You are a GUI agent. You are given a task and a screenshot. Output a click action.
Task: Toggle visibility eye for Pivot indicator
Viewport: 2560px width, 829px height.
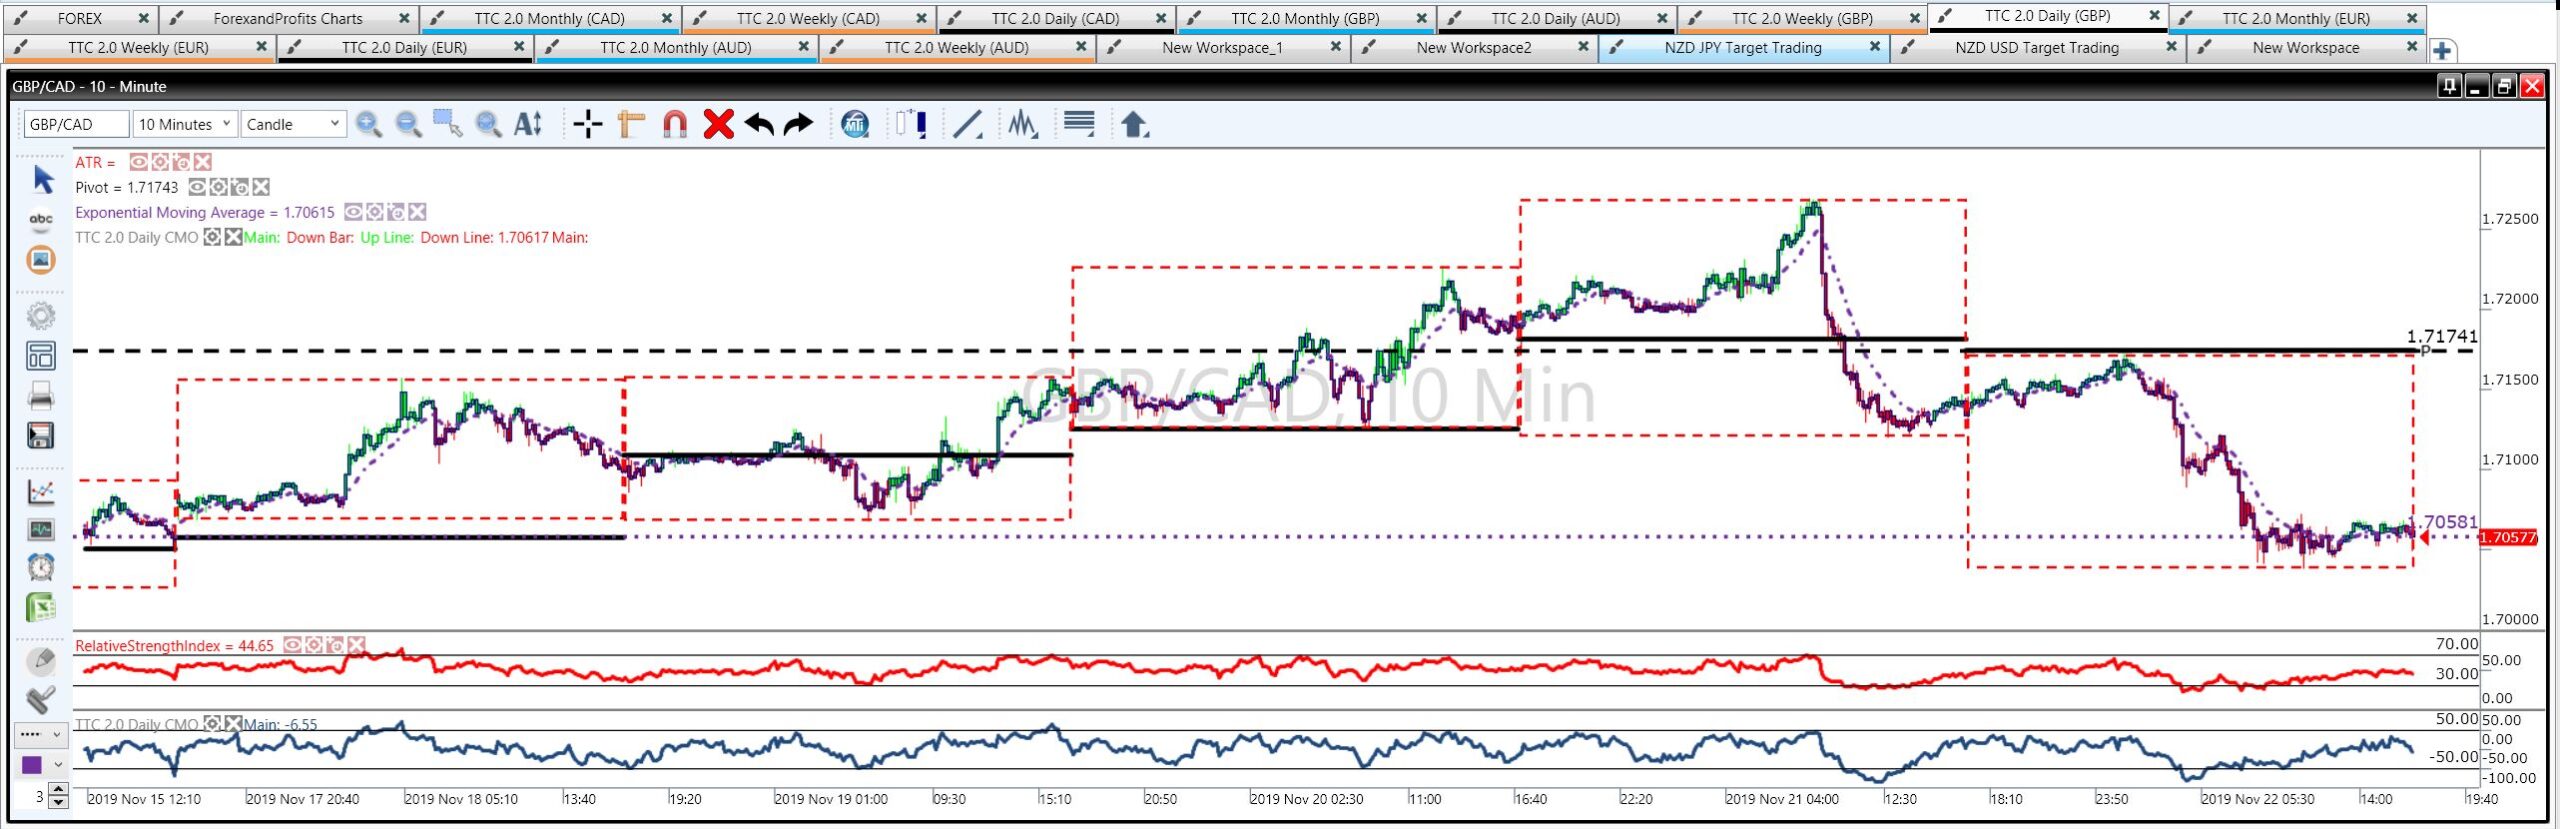click(x=197, y=187)
